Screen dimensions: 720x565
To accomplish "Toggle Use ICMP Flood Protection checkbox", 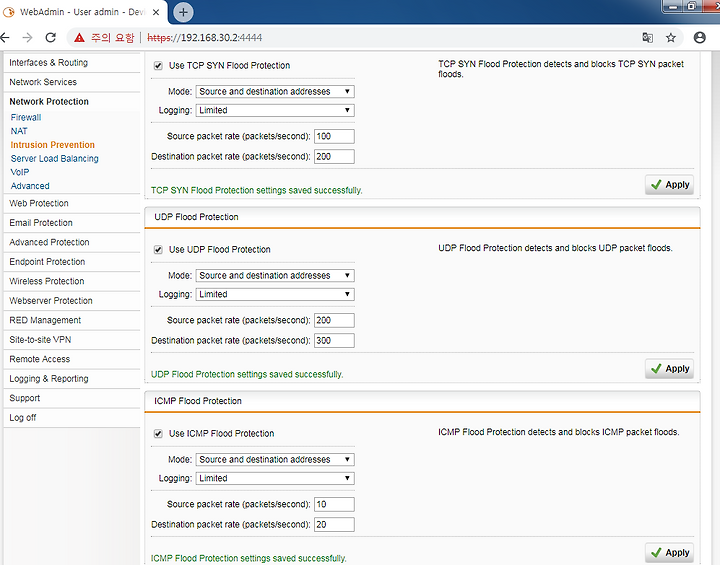I will click(158, 434).
